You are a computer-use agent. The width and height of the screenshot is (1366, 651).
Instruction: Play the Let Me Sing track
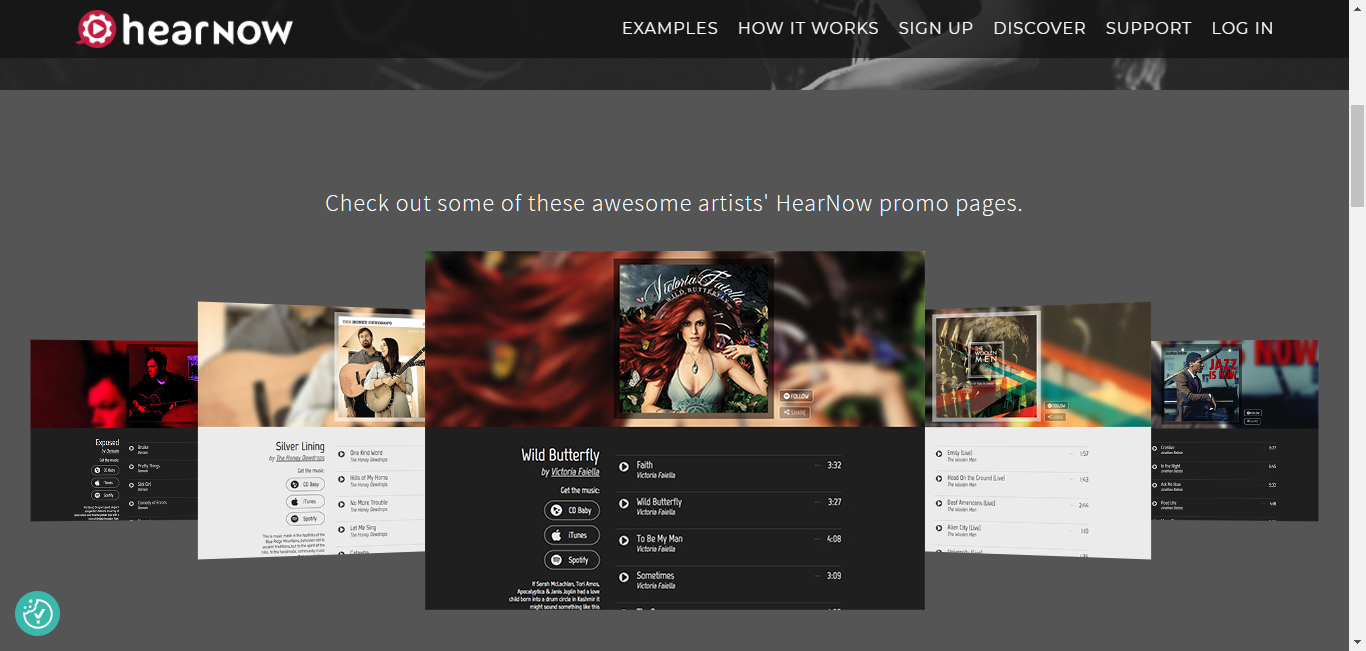point(342,529)
